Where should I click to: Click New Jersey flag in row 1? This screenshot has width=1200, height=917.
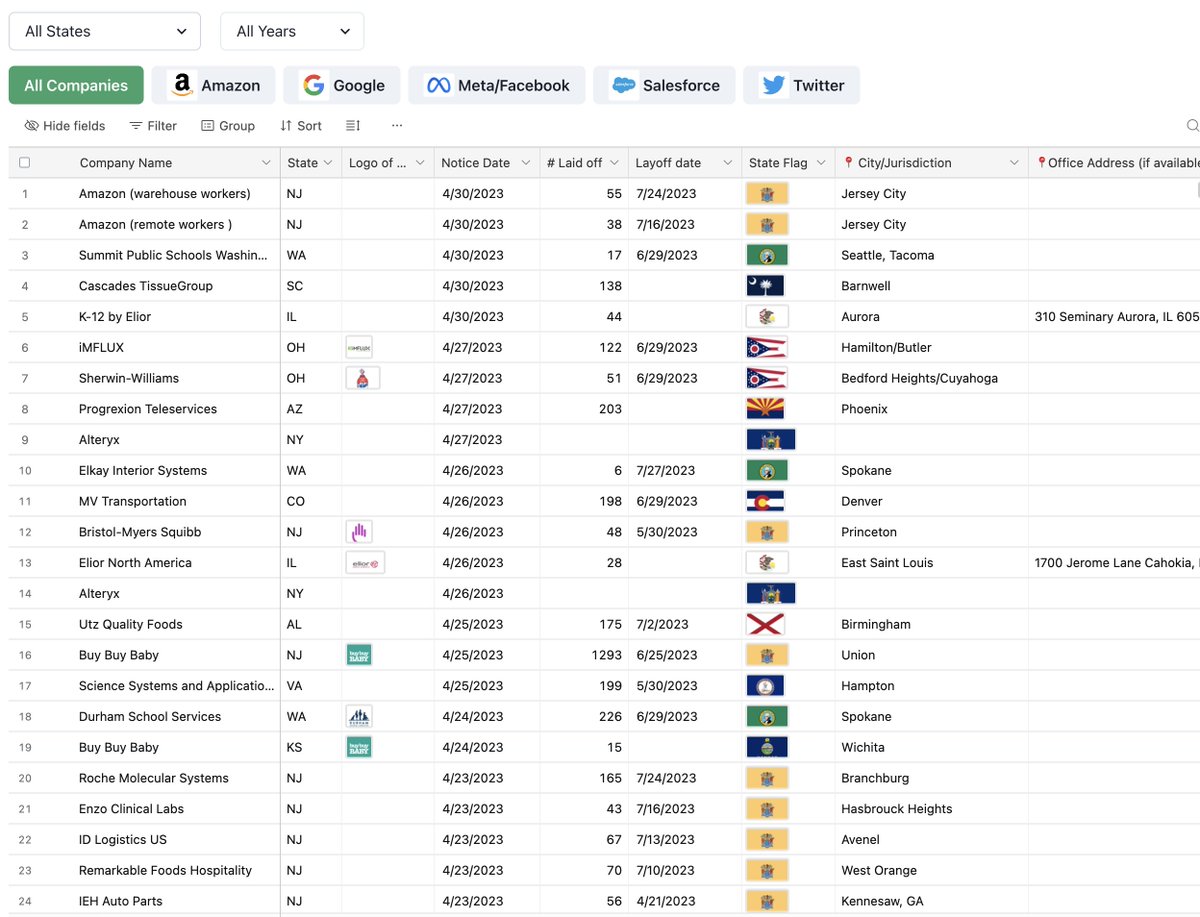(x=767, y=194)
